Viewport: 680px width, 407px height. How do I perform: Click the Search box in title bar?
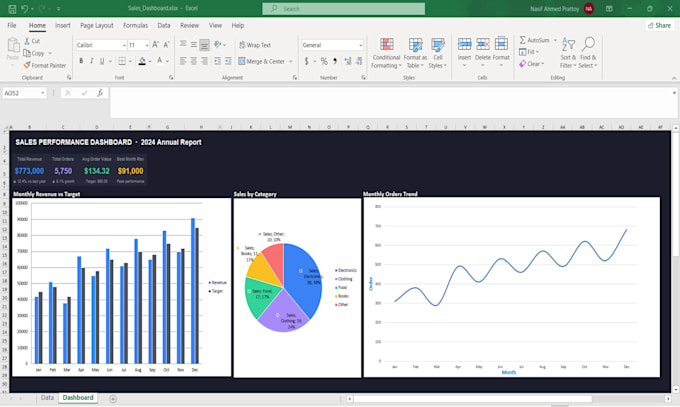click(x=343, y=9)
